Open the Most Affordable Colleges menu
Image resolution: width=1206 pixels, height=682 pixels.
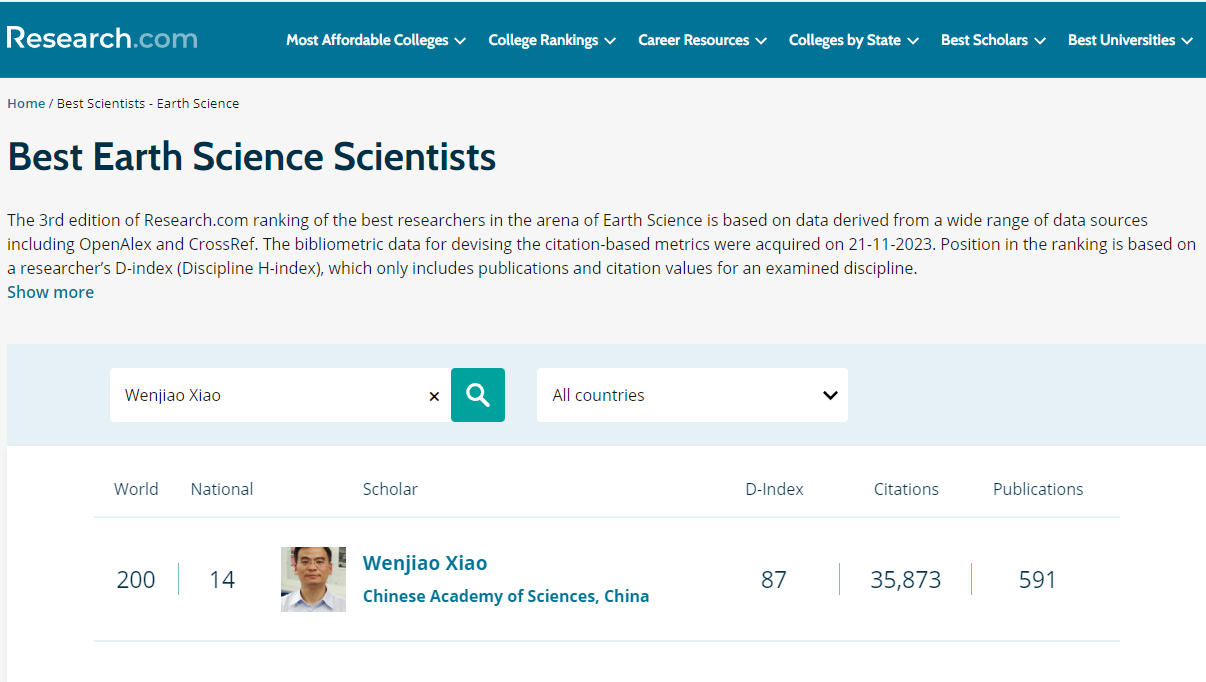point(376,40)
